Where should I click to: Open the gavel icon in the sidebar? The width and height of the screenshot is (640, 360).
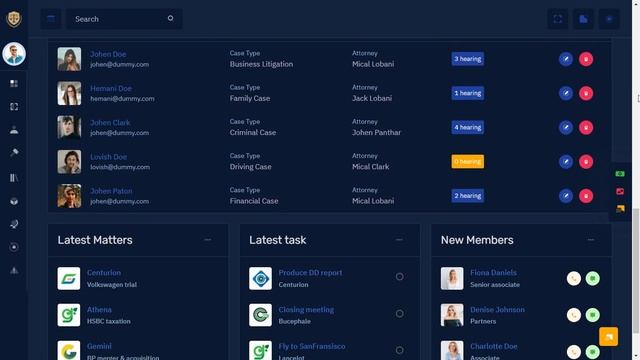tap(14, 153)
